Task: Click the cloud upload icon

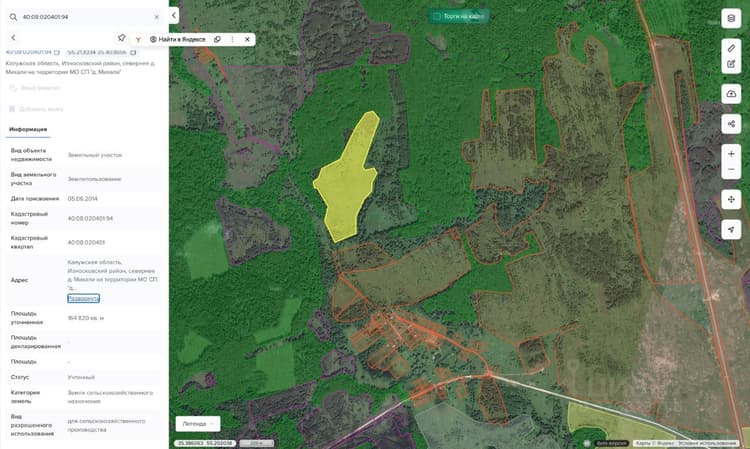Action: pos(731,94)
